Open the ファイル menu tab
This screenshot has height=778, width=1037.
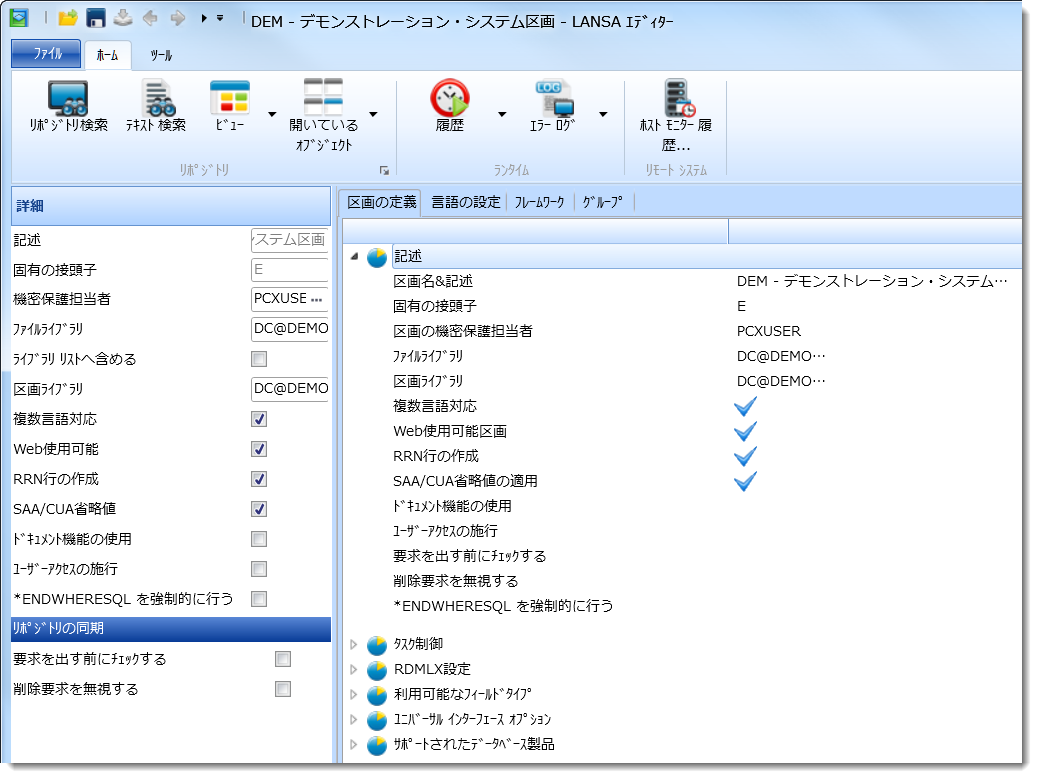click(x=46, y=54)
